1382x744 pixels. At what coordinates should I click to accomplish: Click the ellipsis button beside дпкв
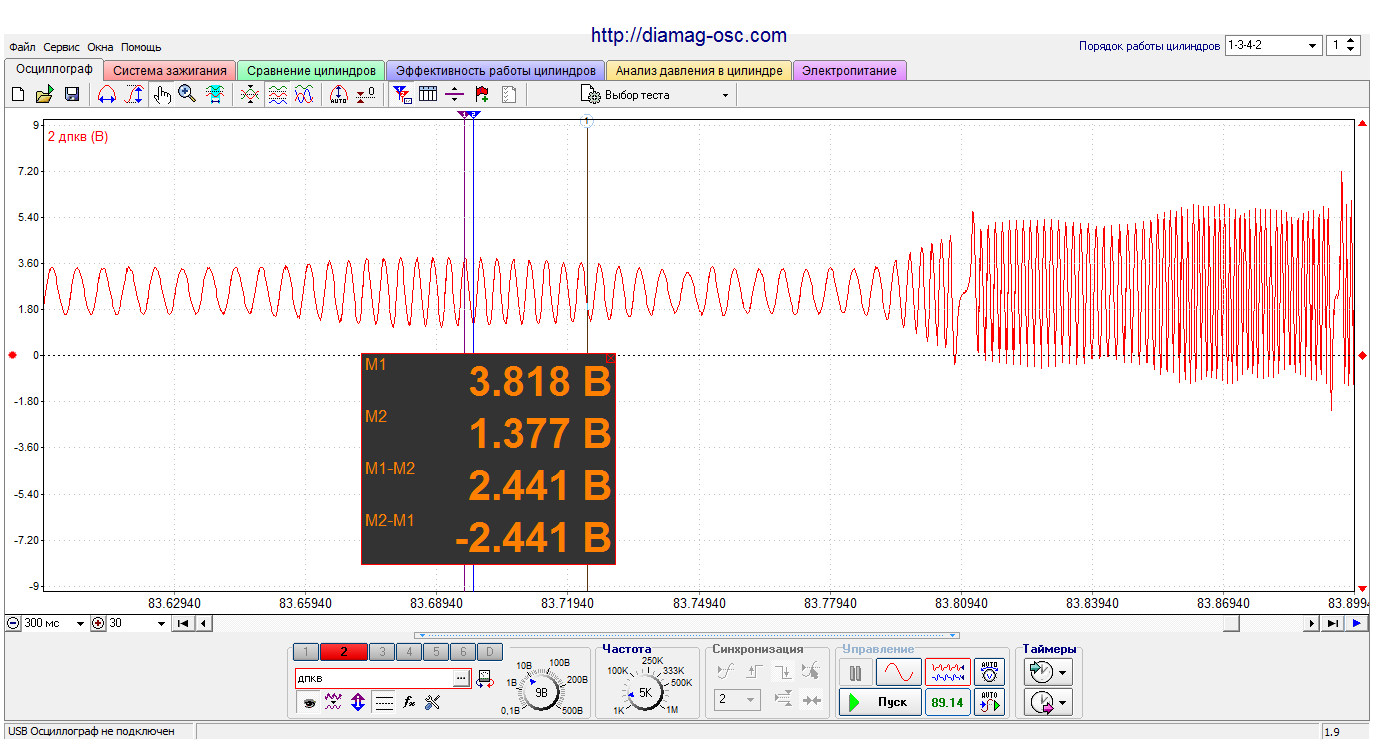pos(460,678)
